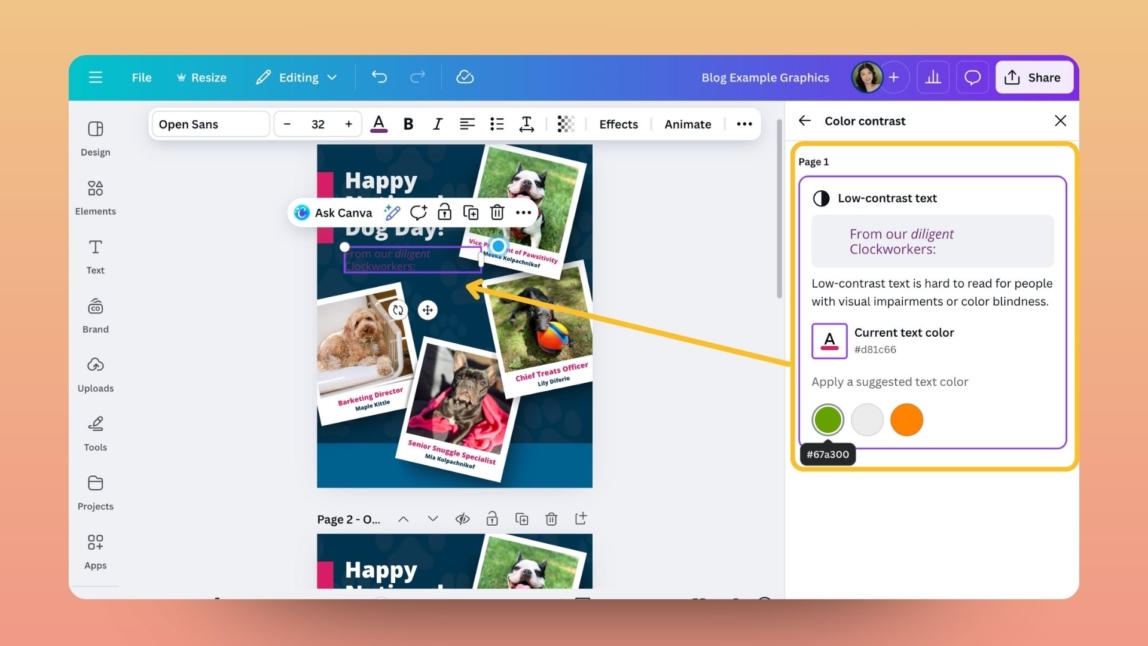Screen dimensions: 1148x646
Task: Open Effects for the selected text
Action: pyautogui.click(x=618, y=123)
